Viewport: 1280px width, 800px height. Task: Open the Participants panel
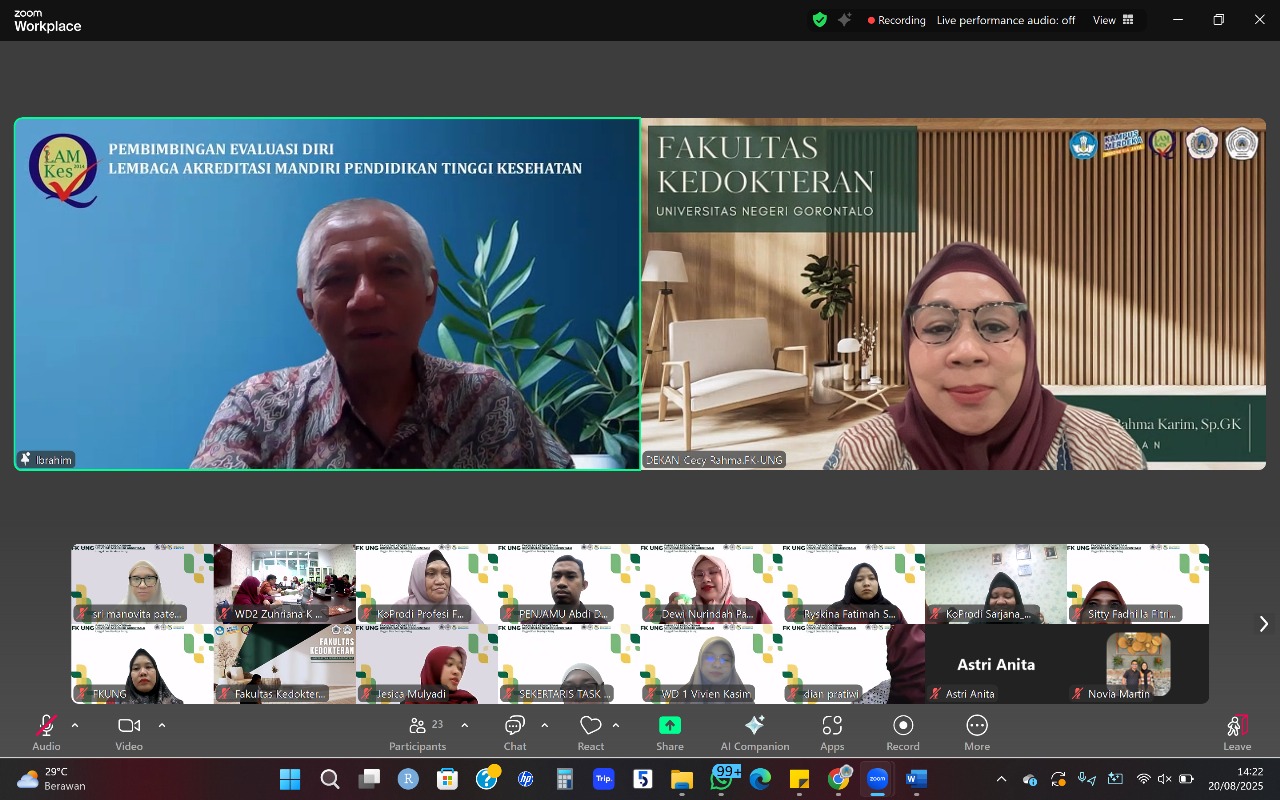418,733
